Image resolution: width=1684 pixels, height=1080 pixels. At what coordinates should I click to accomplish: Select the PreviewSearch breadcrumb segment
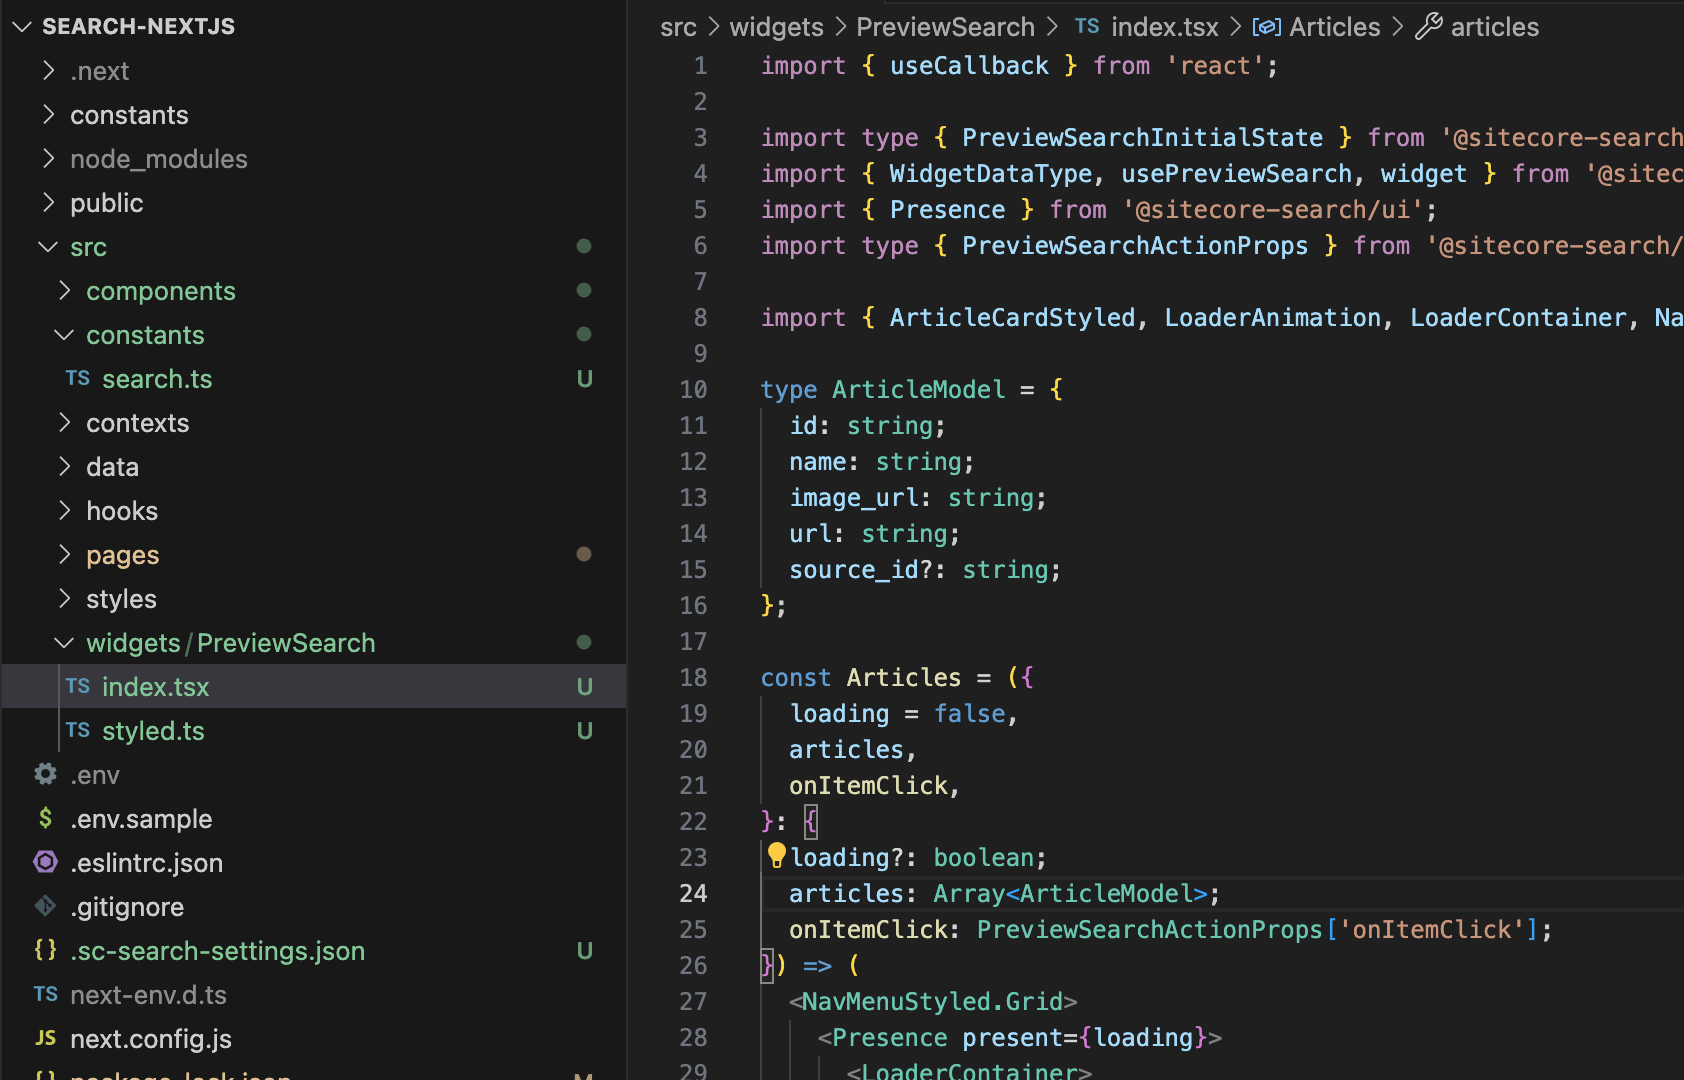945,27
